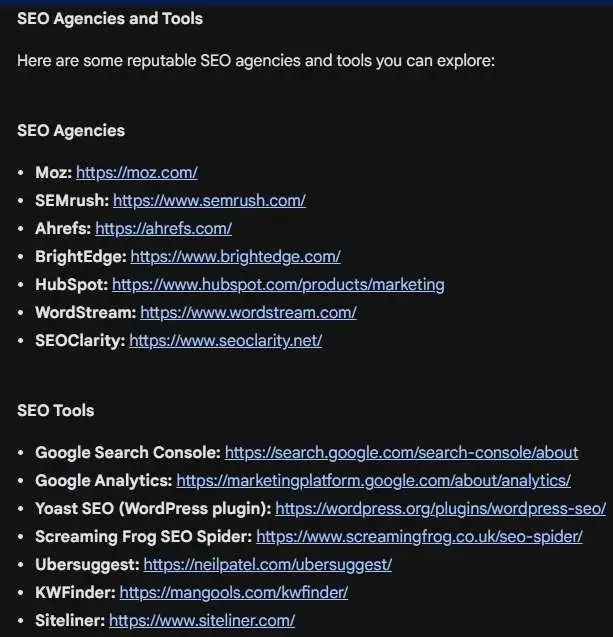Follow the Google Analytics marketing platform link

point(373,481)
